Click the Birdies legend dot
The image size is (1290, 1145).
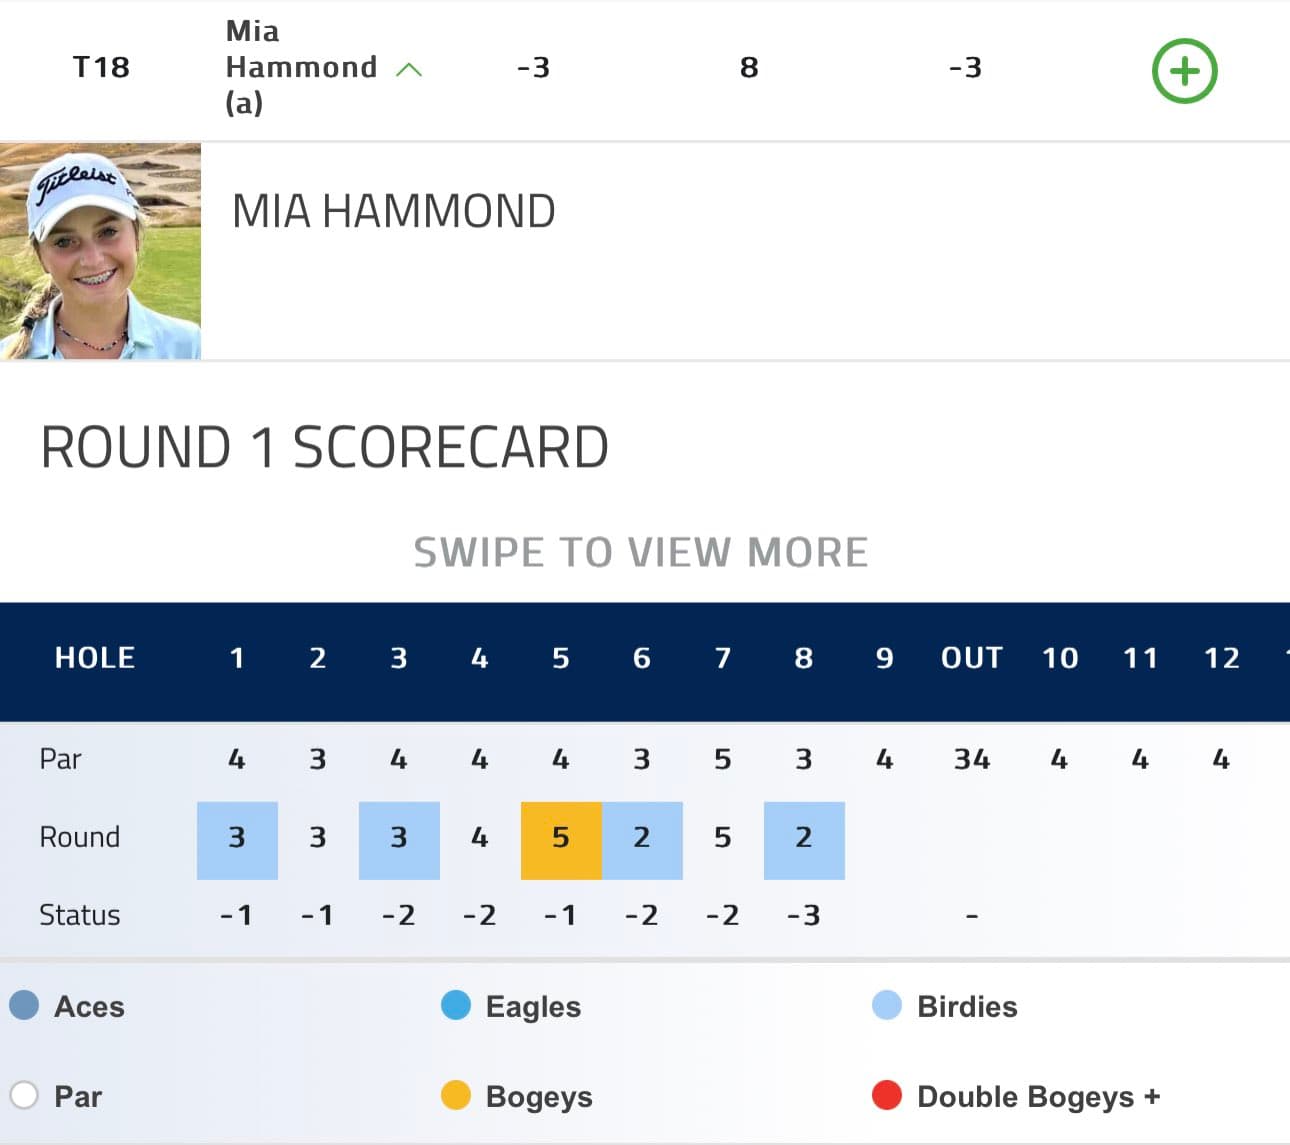(887, 1005)
